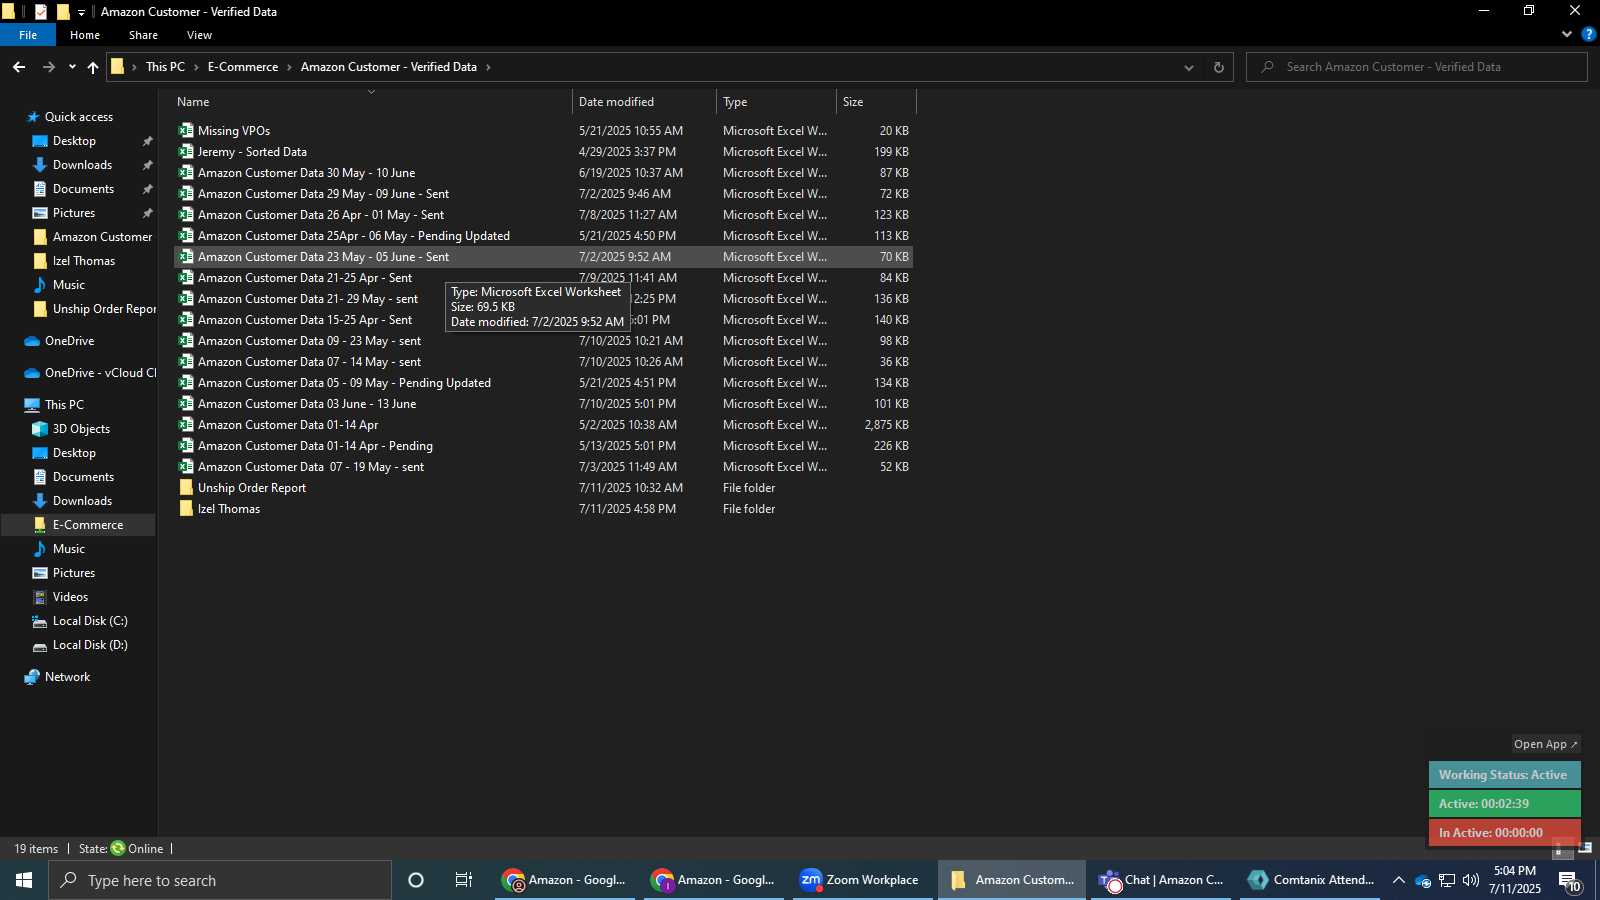Open 3D Objects in sidebar
The image size is (1600, 900).
(40, 429)
